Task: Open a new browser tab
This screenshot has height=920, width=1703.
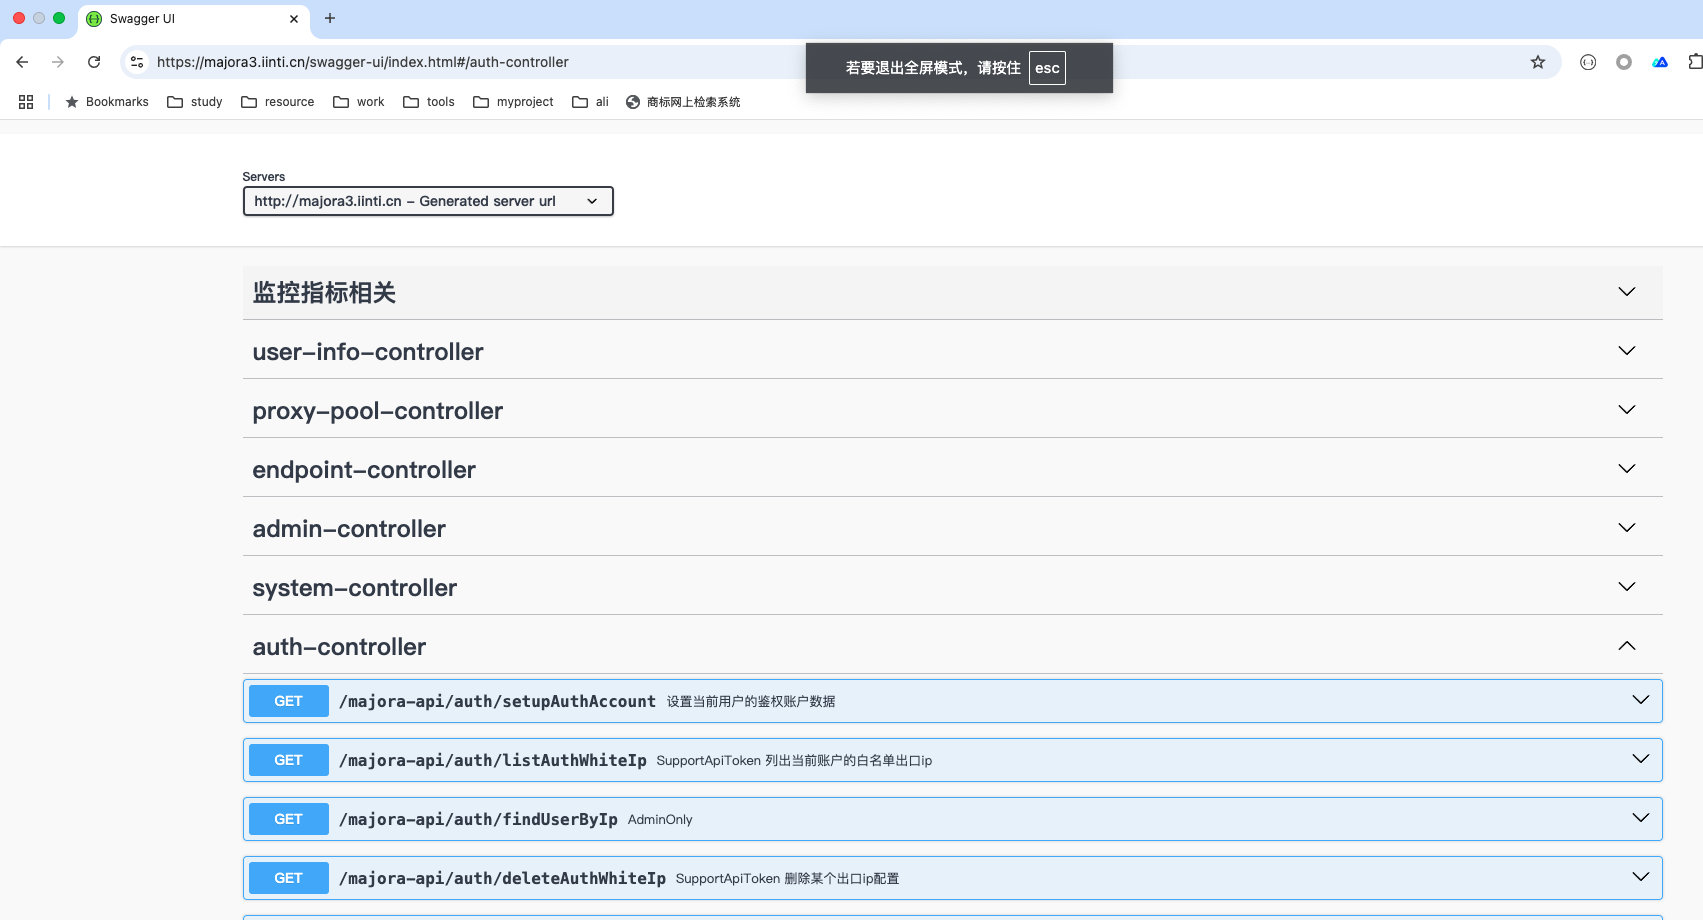Action: (330, 18)
